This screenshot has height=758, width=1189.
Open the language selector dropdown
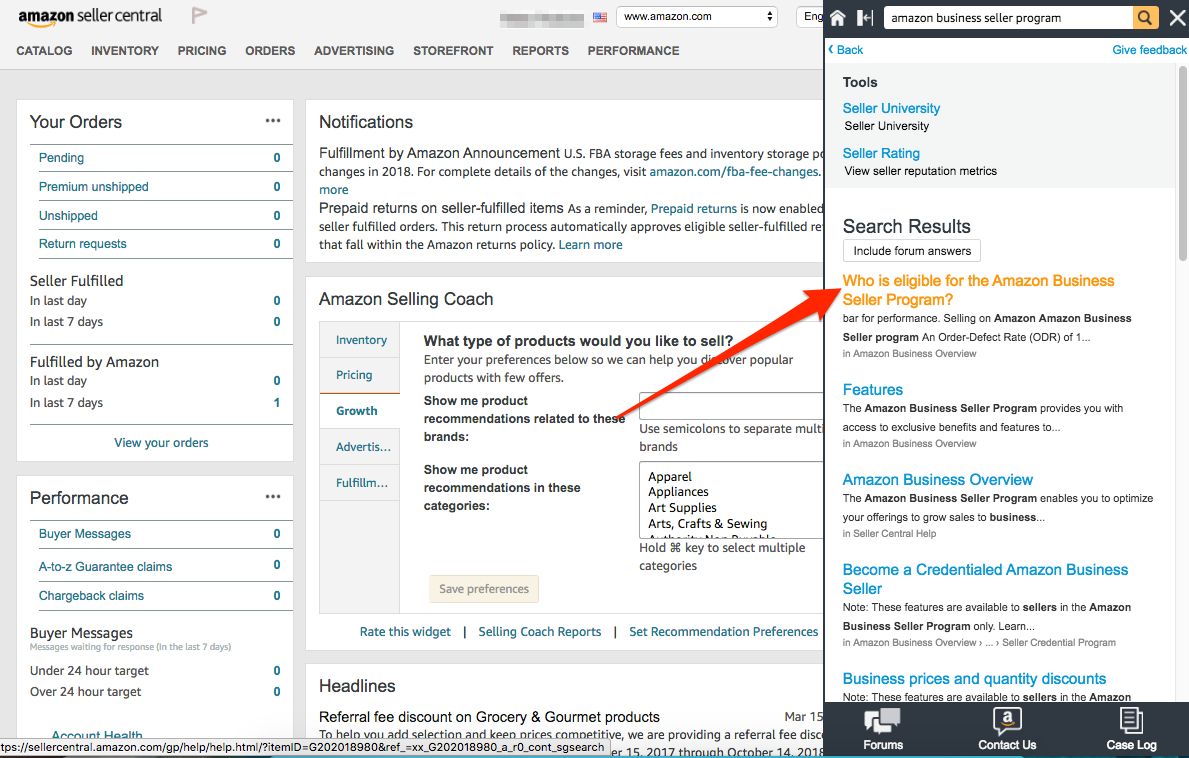point(810,17)
